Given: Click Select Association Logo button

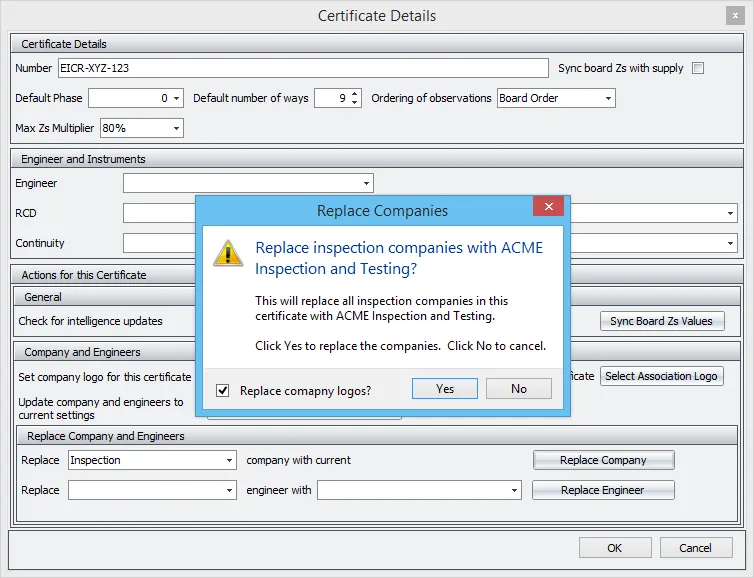Looking at the screenshot, I should [661, 376].
